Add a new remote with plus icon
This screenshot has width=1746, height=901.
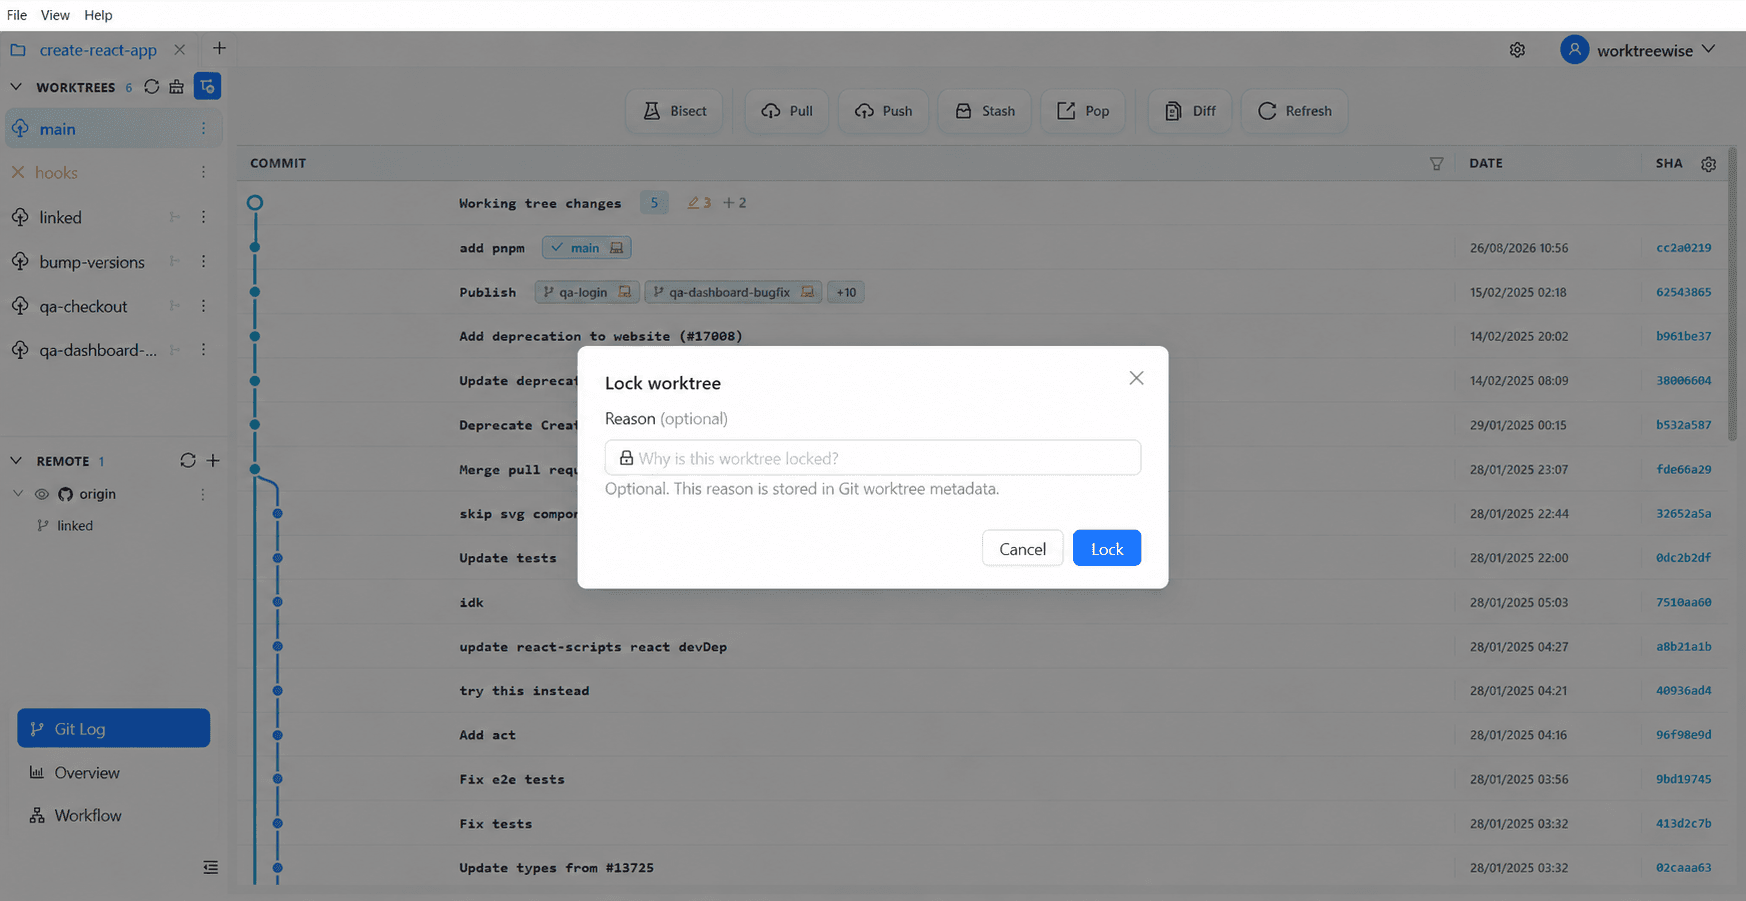[x=213, y=460]
